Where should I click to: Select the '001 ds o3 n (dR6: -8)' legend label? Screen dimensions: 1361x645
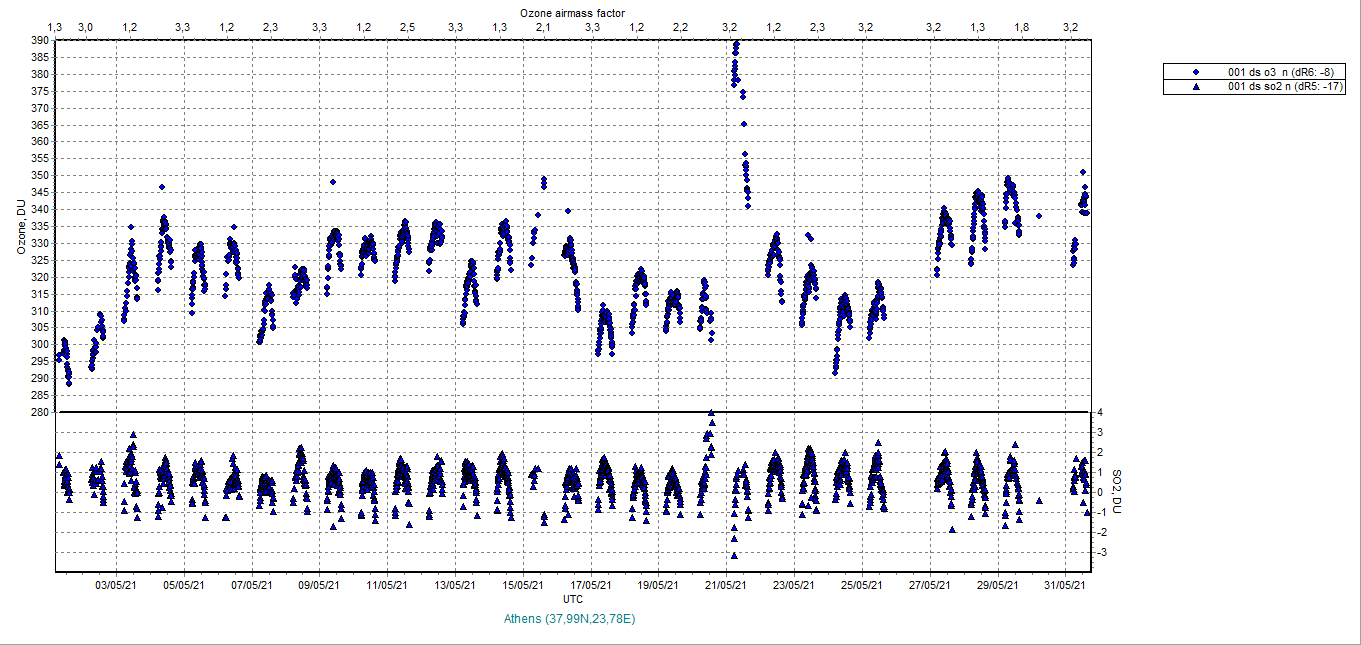[x=1280, y=73]
